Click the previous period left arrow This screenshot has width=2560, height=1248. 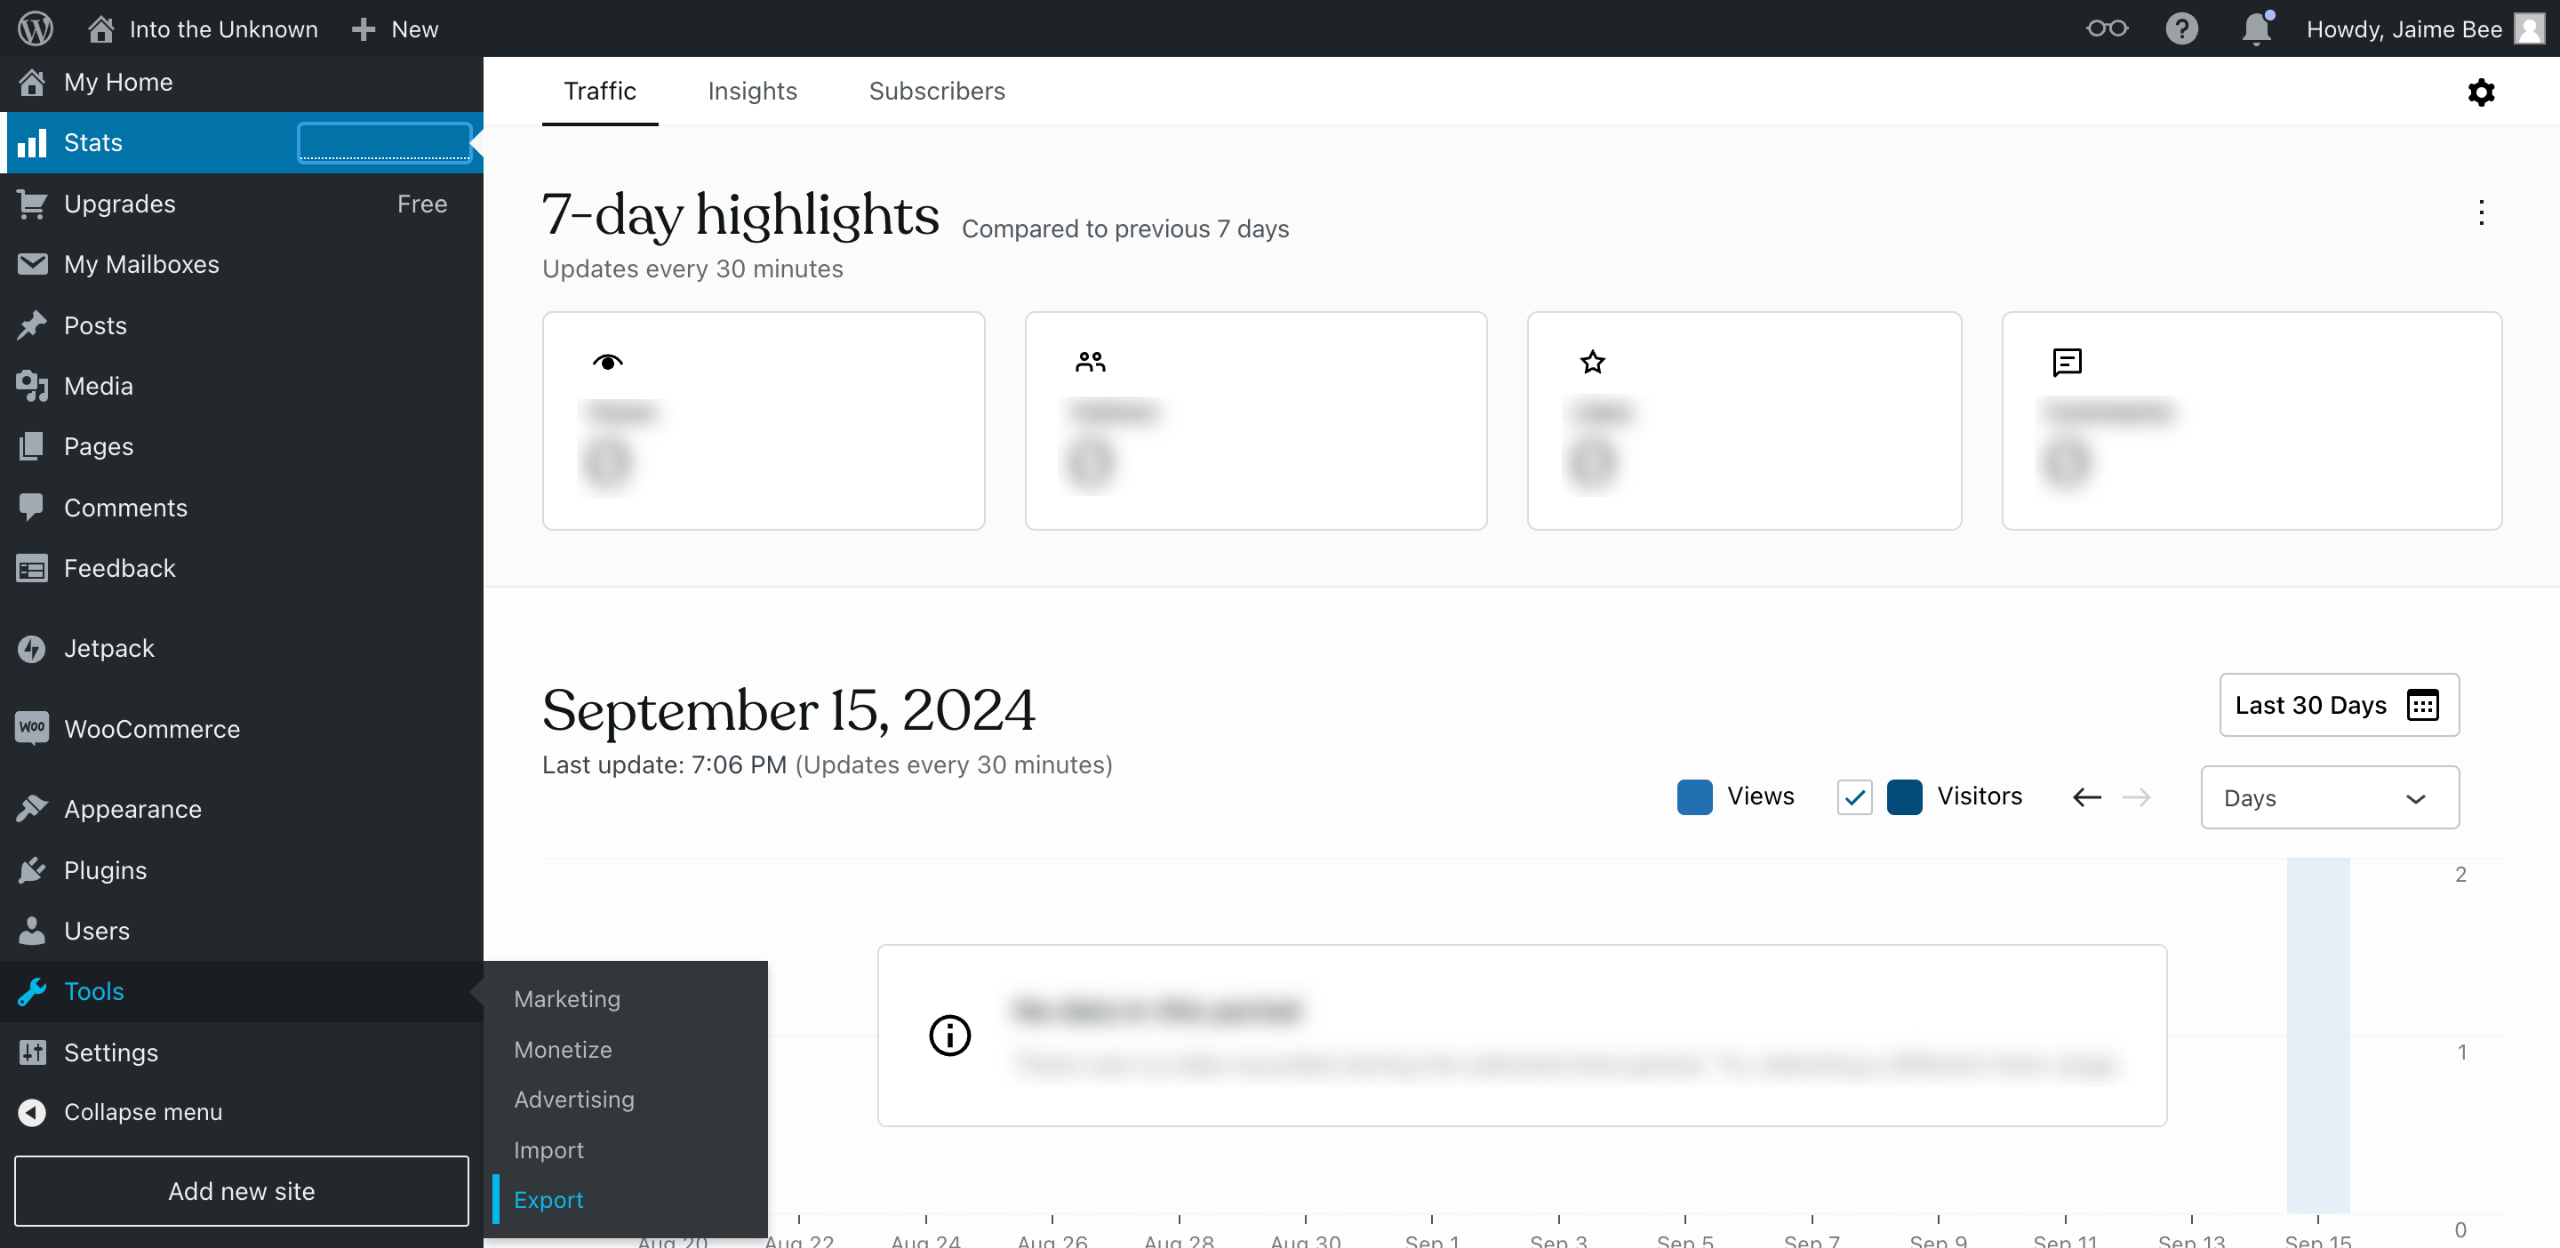(x=2087, y=797)
